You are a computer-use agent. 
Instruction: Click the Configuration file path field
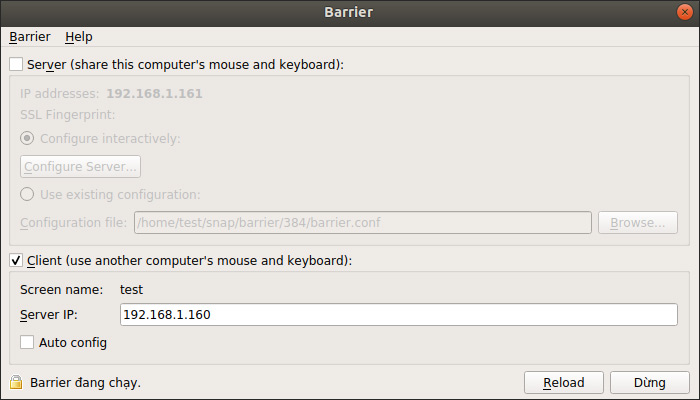[361, 222]
